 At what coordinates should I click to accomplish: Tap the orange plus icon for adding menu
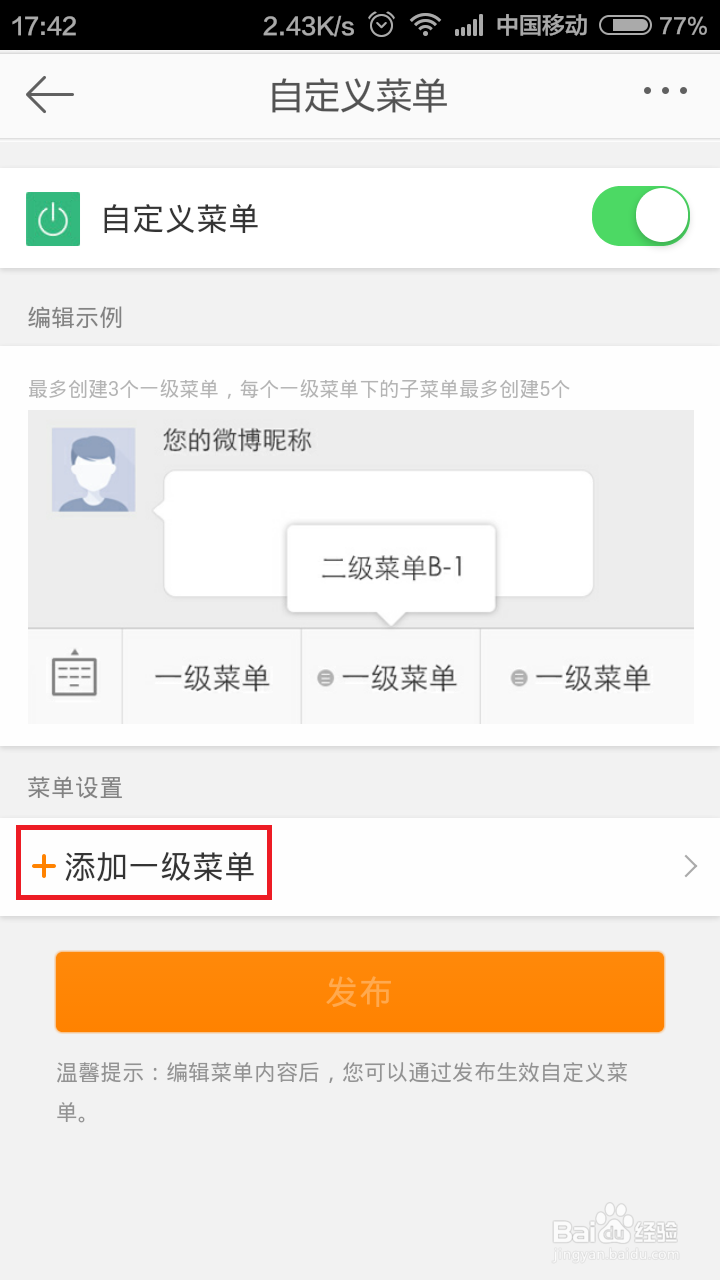pos(44,866)
